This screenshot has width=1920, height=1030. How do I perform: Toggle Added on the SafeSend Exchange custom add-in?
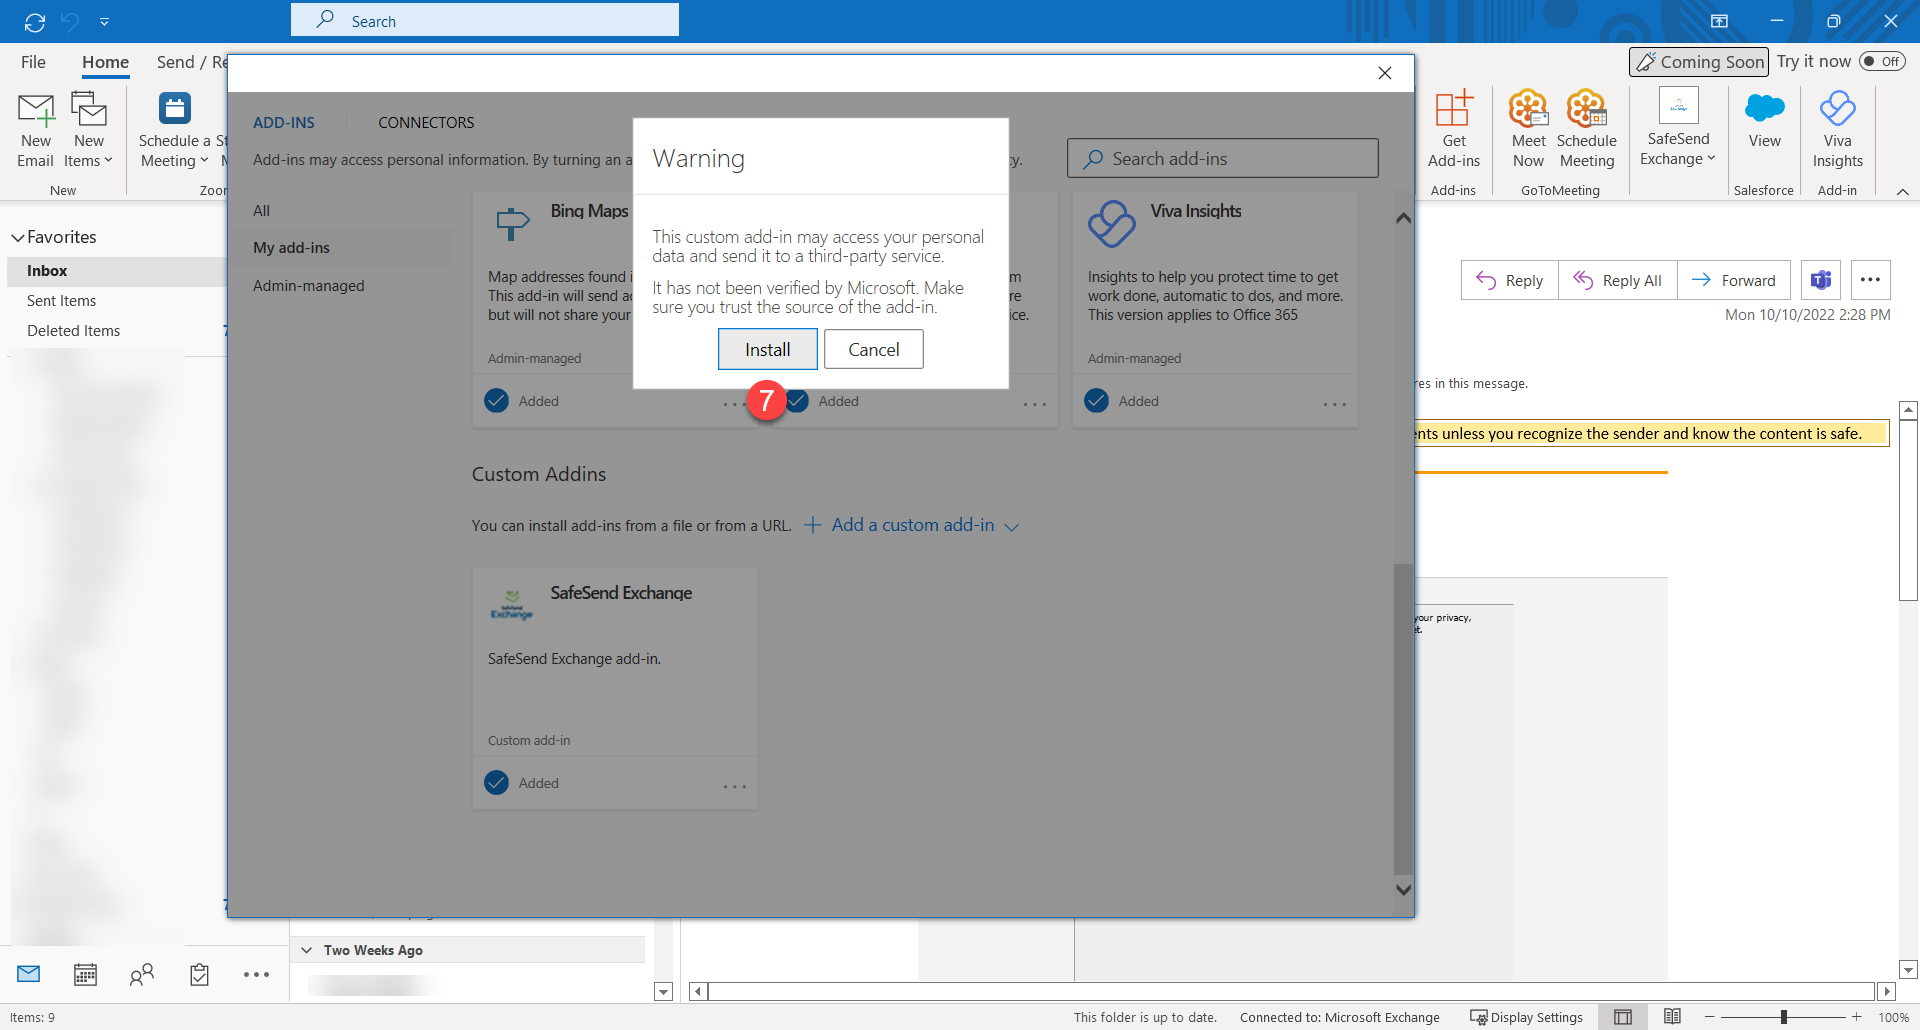[x=497, y=783]
